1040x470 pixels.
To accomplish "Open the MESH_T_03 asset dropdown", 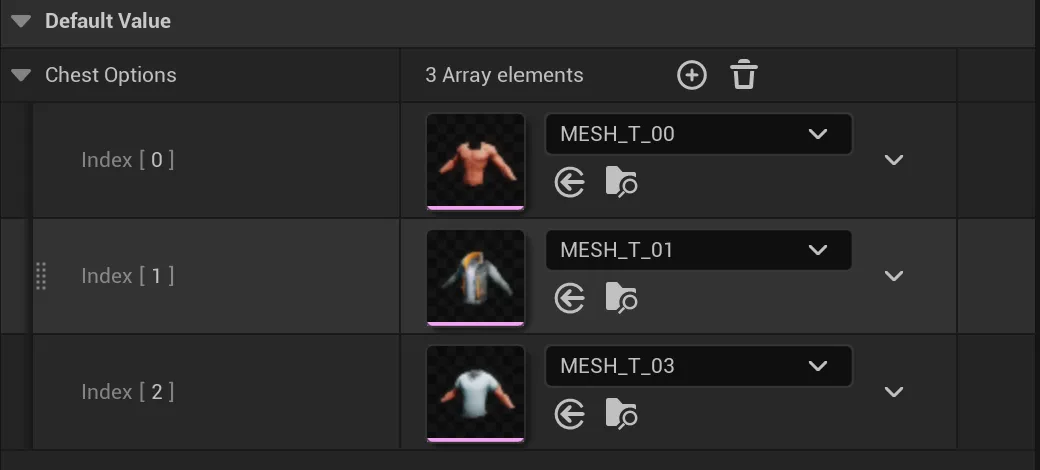I will (698, 366).
